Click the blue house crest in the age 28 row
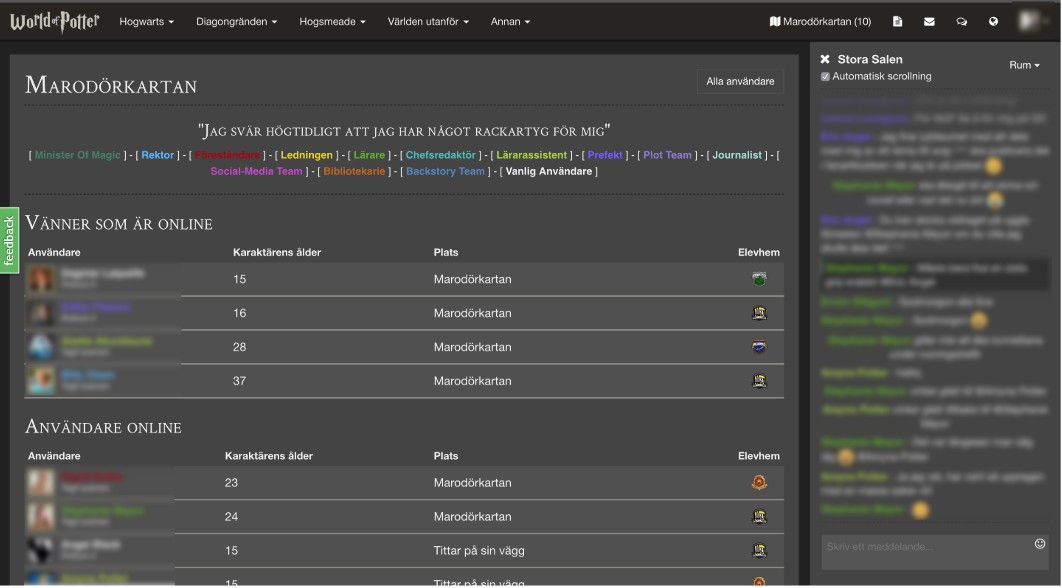 (x=759, y=347)
